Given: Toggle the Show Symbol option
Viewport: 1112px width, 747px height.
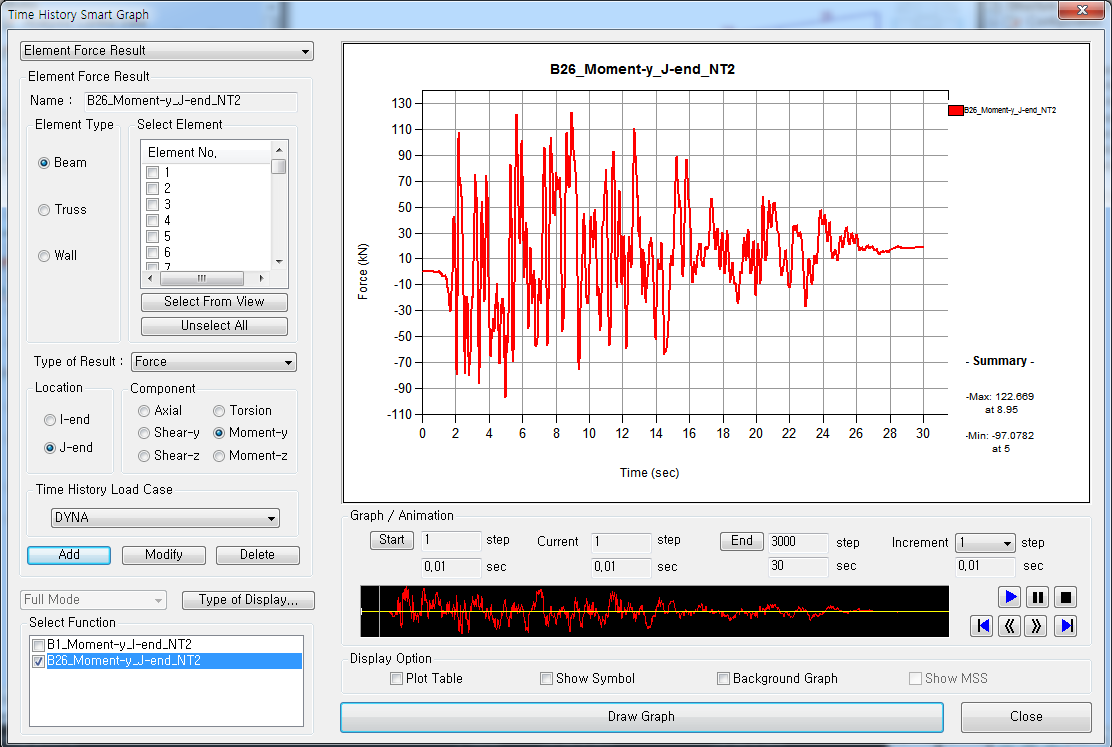Looking at the screenshot, I should 547,679.
